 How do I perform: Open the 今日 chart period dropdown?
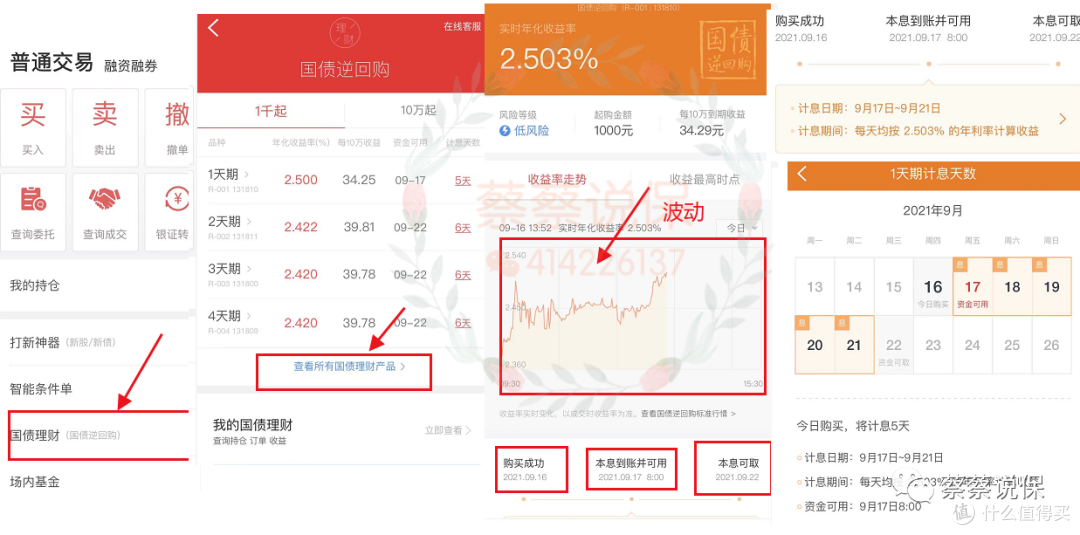pyautogui.click(x=740, y=228)
